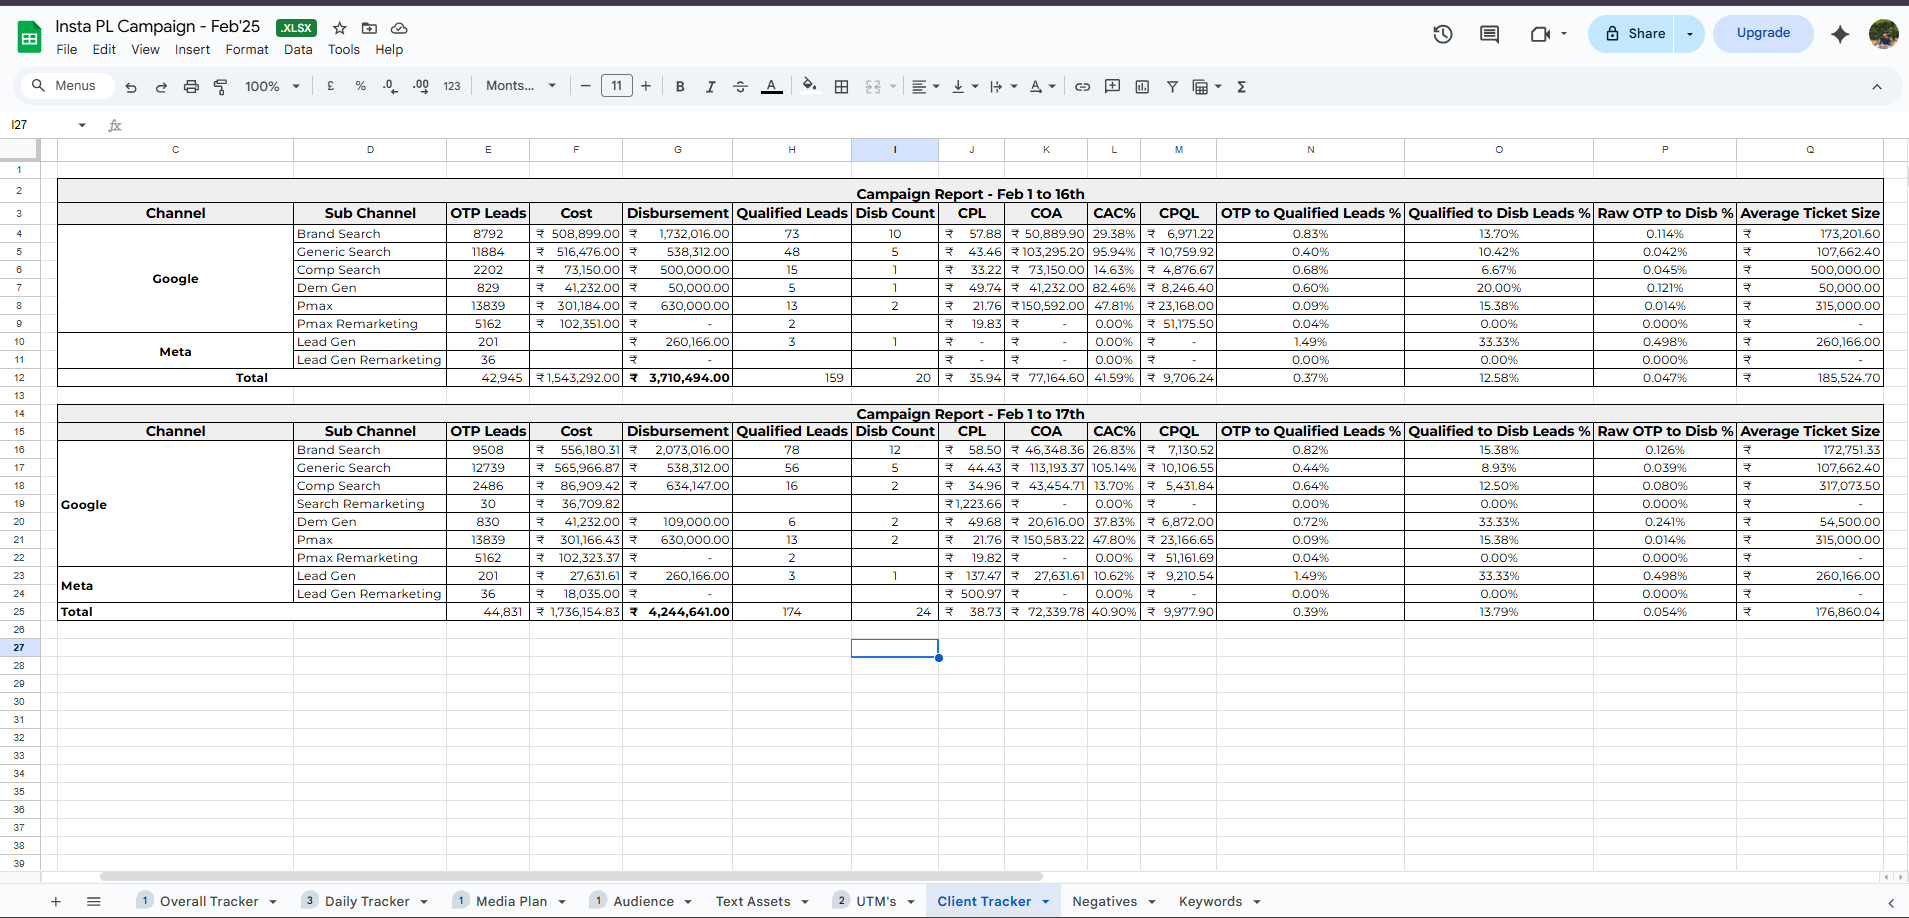This screenshot has width=1909, height=918.
Task: Expand the font family dropdown
Action: [x=520, y=86]
